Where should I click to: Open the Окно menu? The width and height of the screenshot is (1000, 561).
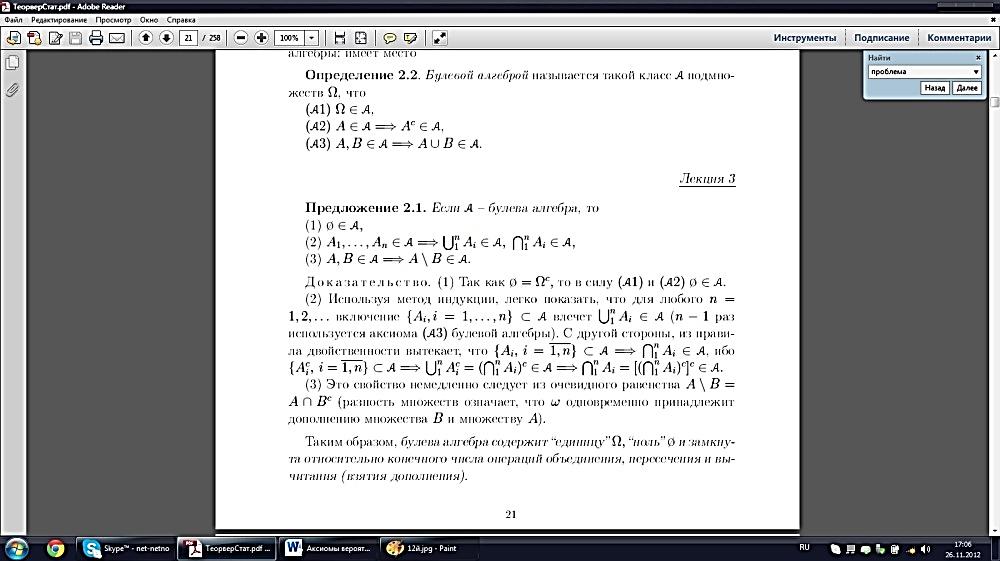click(x=149, y=20)
